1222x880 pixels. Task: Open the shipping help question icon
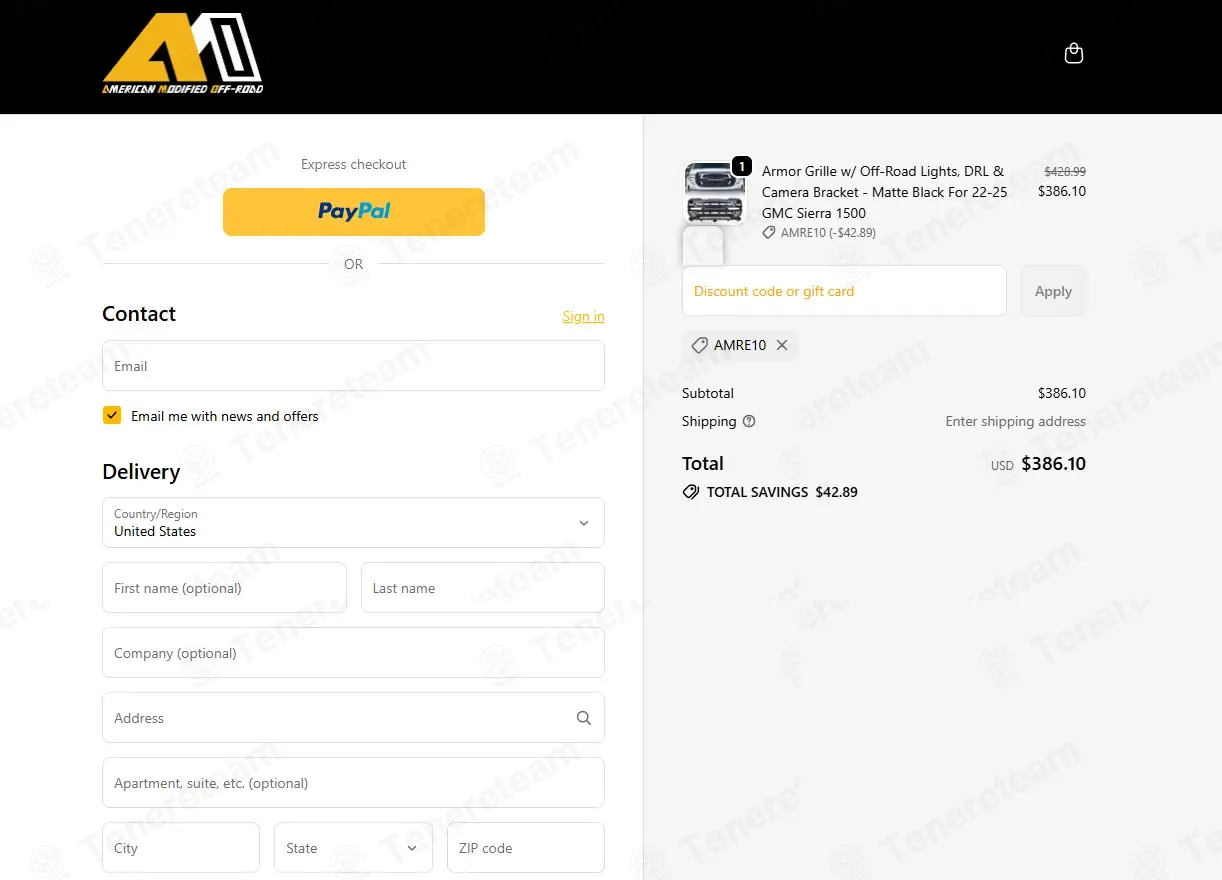tap(749, 421)
